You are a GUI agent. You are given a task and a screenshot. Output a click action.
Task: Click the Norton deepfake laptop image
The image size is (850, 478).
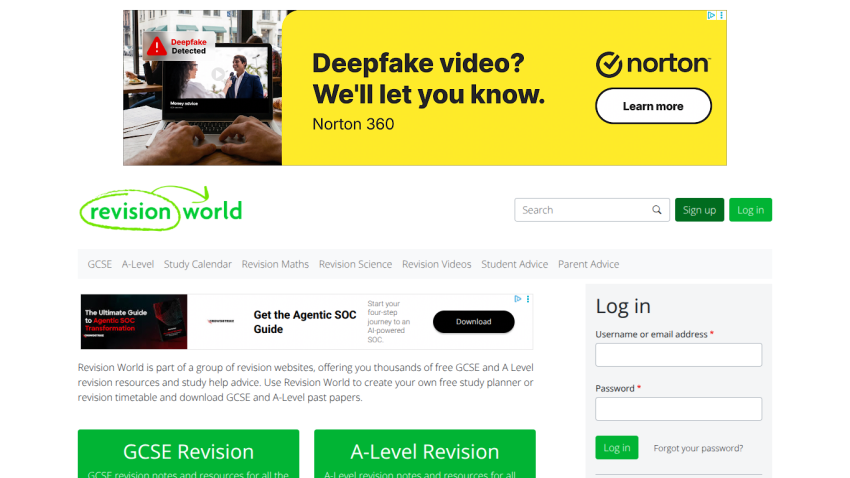point(202,88)
